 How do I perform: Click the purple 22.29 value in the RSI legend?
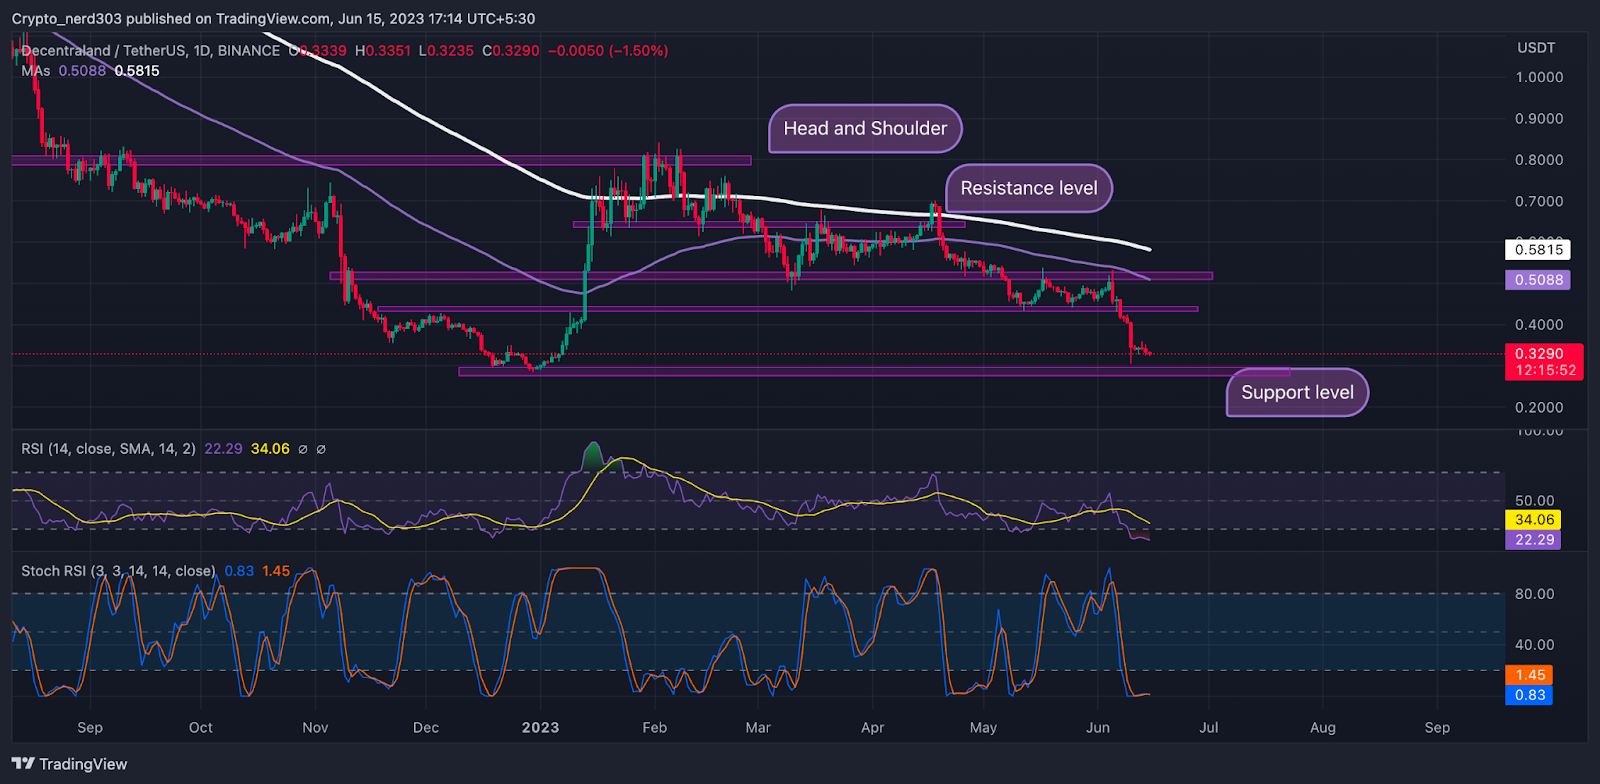[x=223, y=449]
